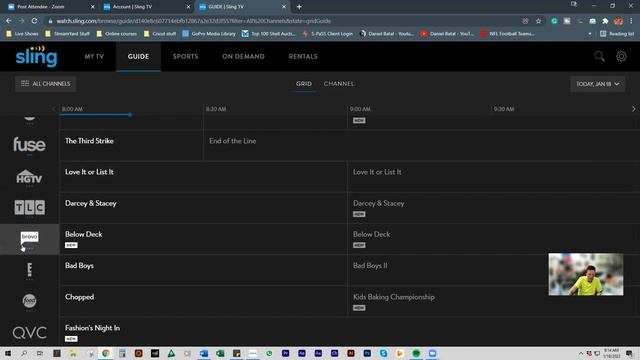Open the Live Shows bookmark folder
The height and width of the screenshot is (360, 640).
point(23,34)
